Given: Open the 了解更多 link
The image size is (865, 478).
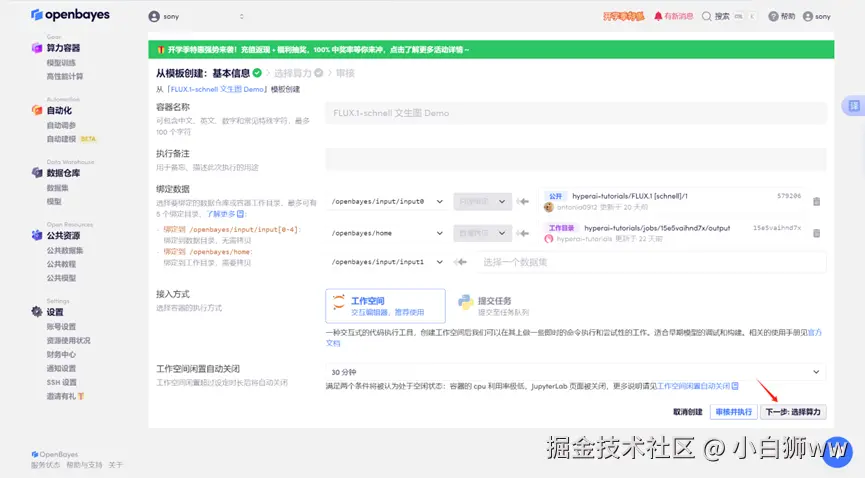Looking at the screenshot, I should coord(221,214).
